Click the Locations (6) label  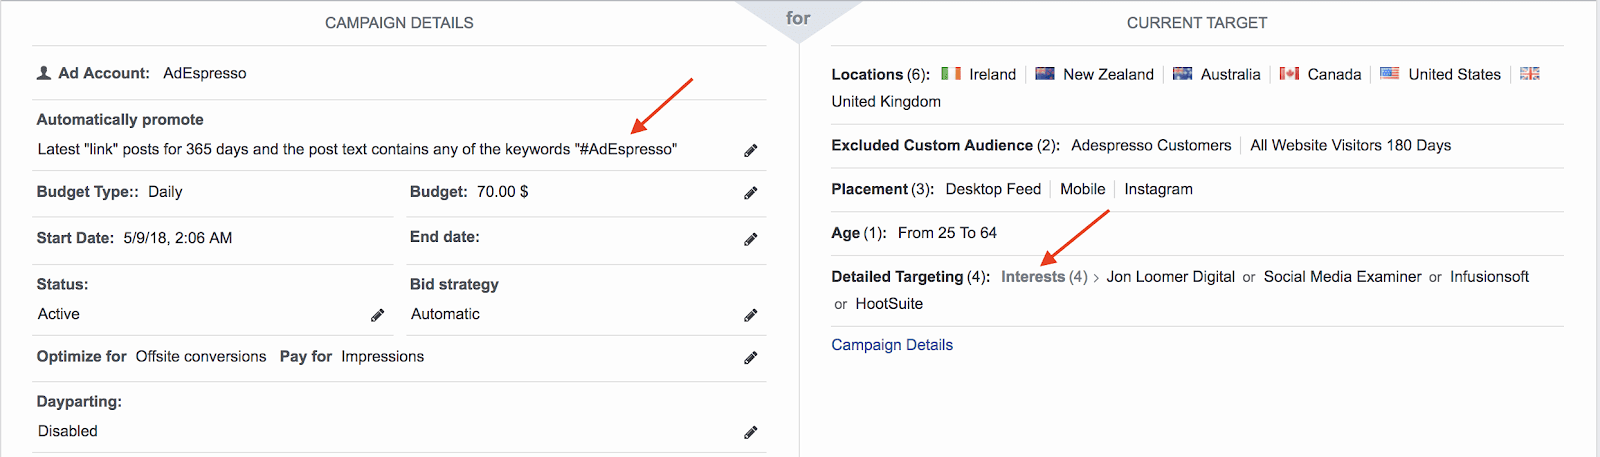(x=880, y=75)
